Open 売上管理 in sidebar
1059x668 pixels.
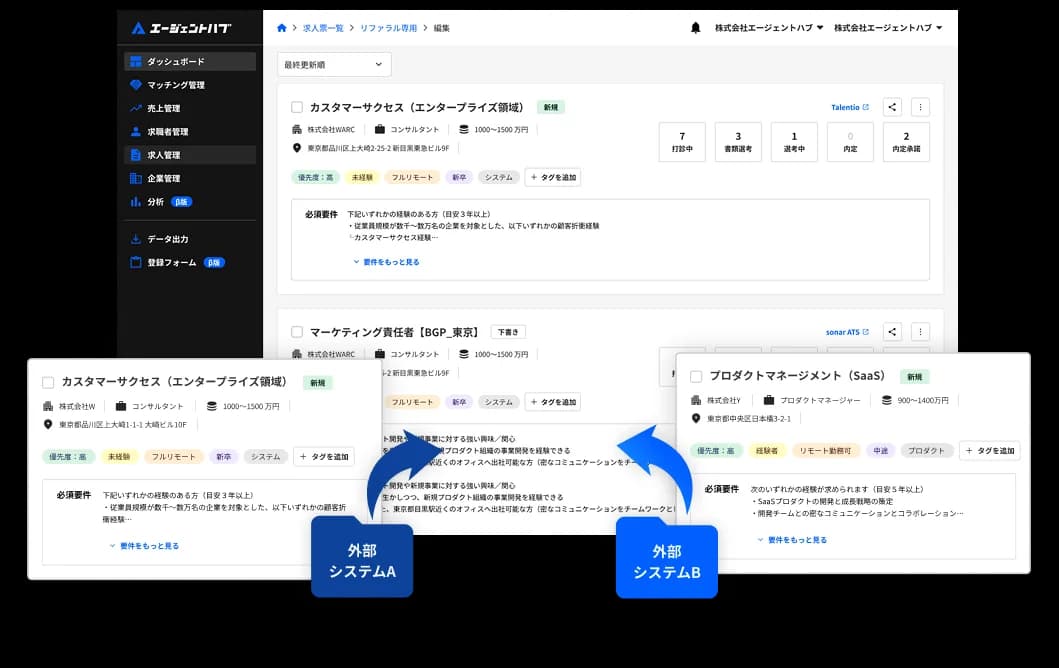click(190, 108)
